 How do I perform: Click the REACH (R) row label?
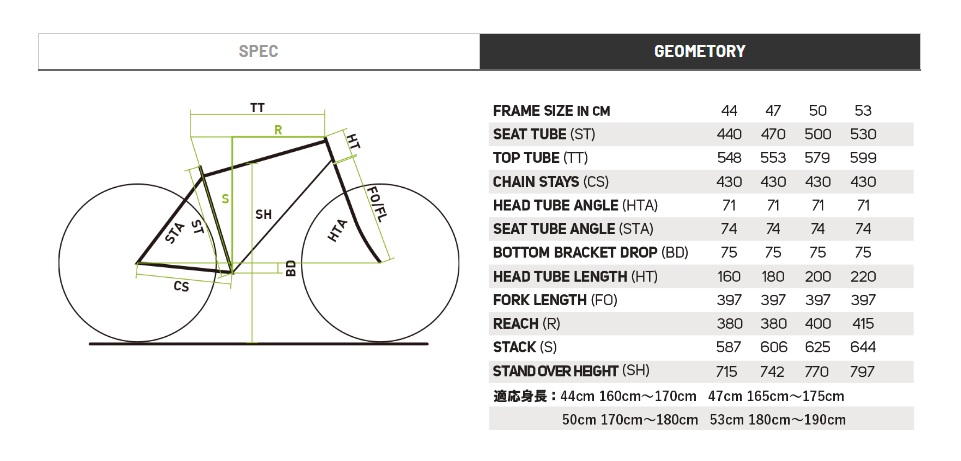pos(526,324)
